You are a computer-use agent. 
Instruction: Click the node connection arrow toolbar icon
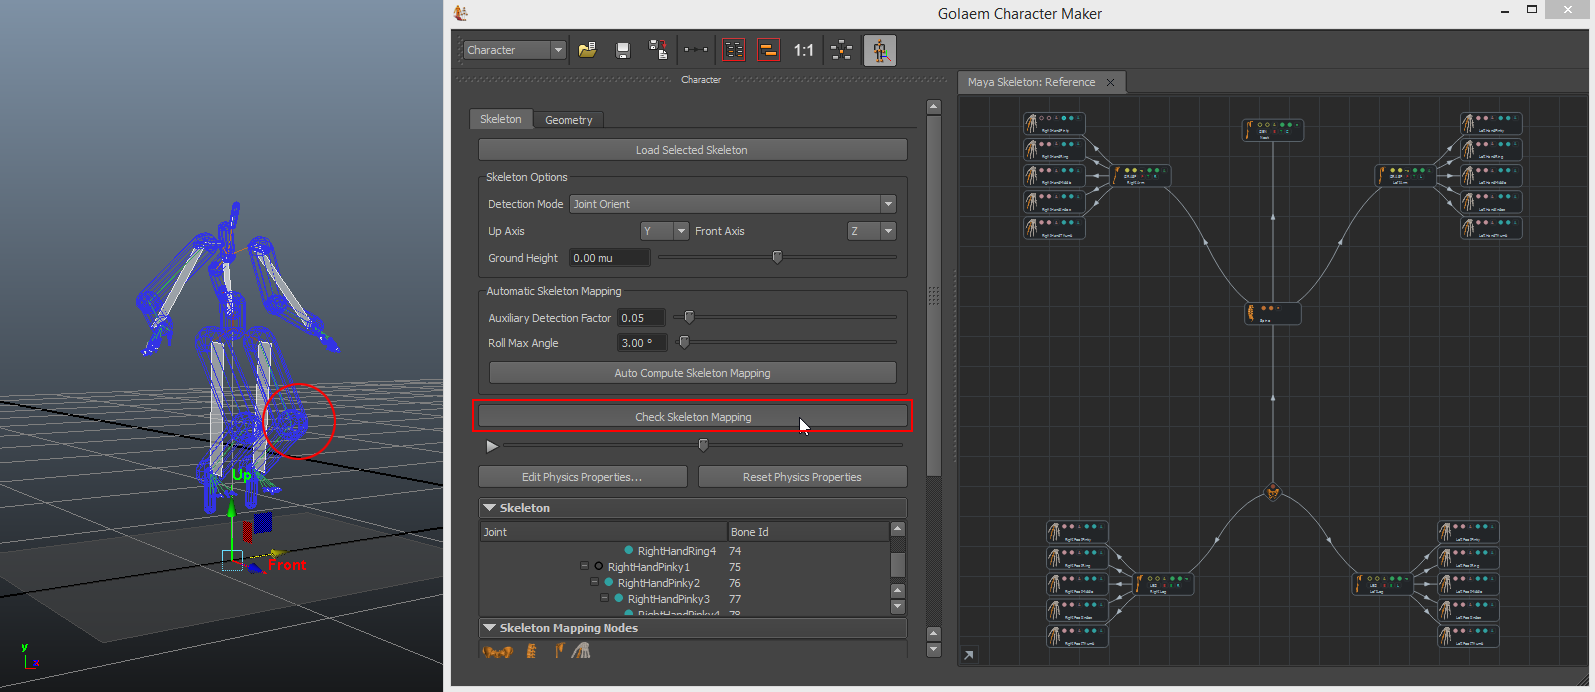[x=695, y=50]
